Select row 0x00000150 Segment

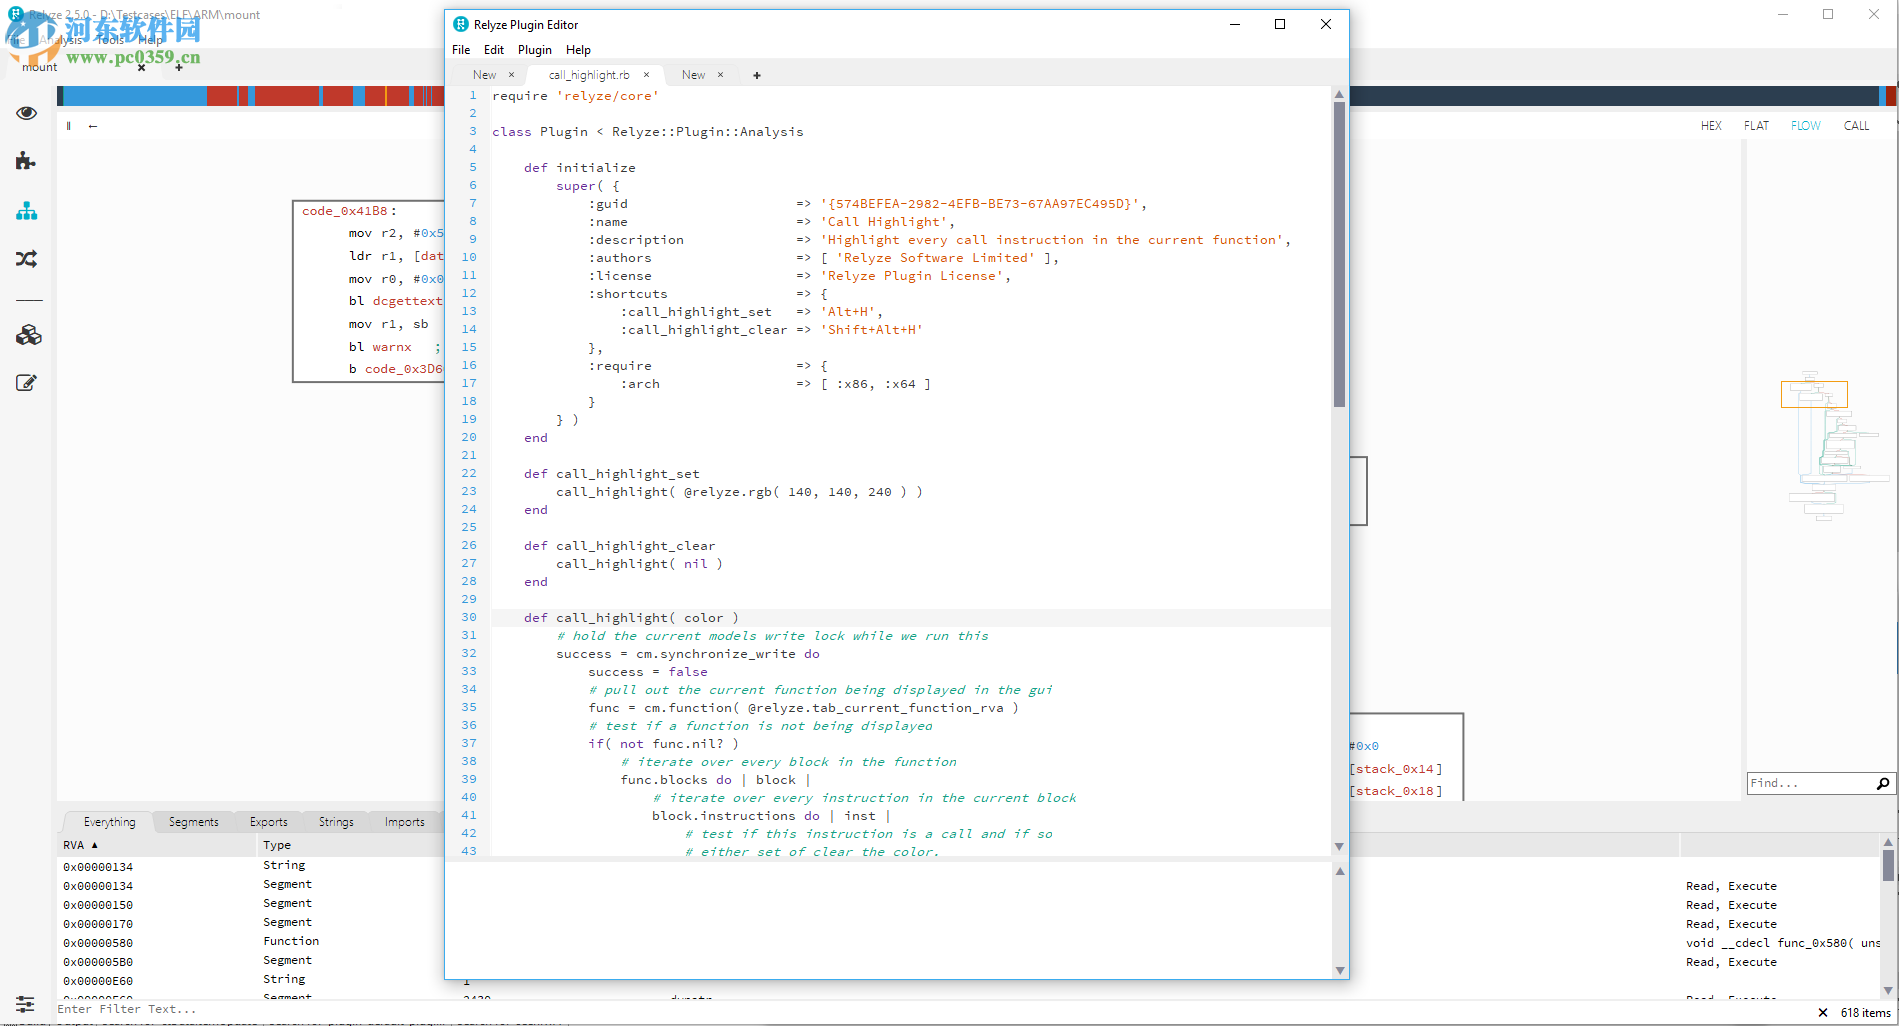click(x=250, y=904)
